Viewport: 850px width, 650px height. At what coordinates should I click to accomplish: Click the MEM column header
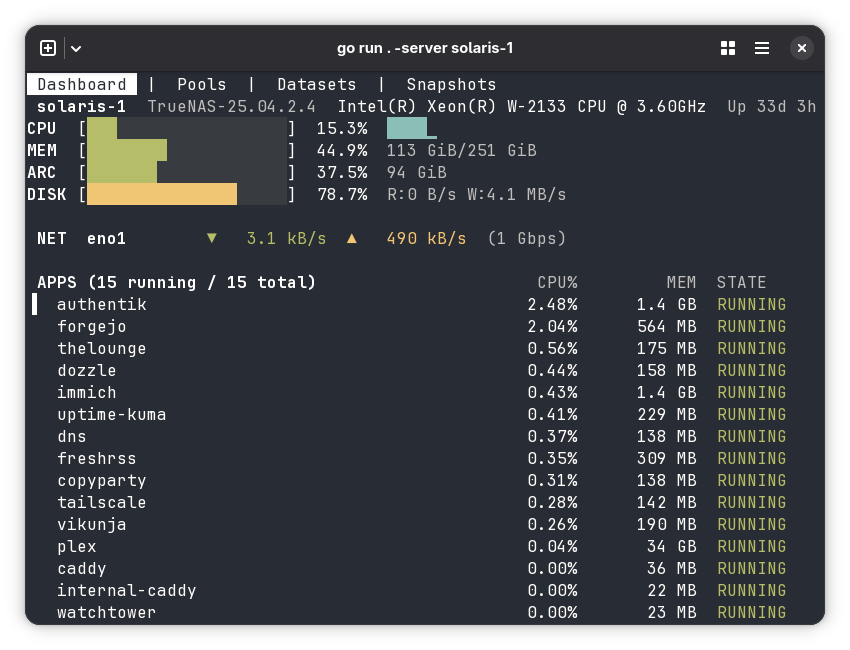point(681,282)
